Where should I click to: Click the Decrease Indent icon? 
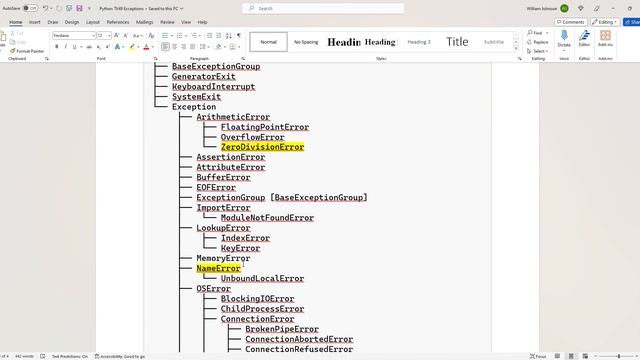point(209,36)
